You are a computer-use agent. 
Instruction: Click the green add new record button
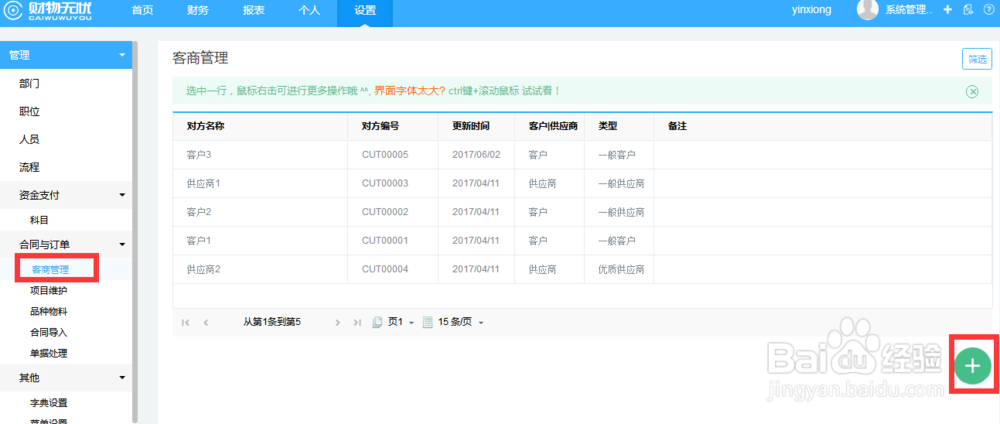click(973, 365)
